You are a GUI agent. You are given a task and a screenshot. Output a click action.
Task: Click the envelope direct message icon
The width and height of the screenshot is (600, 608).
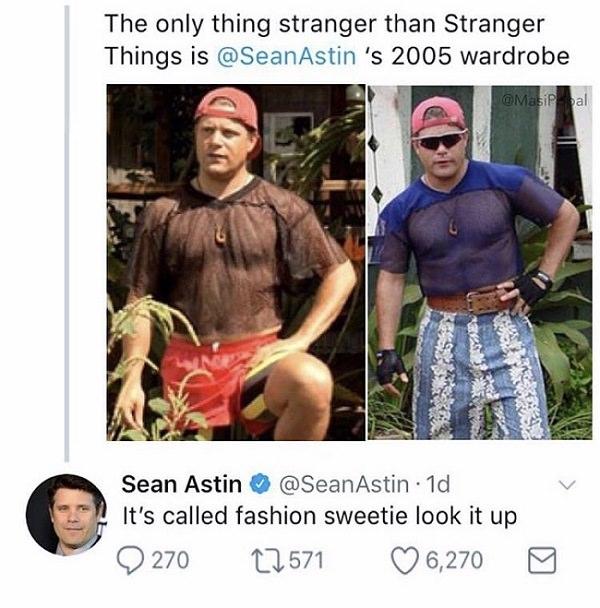(536, 560)
